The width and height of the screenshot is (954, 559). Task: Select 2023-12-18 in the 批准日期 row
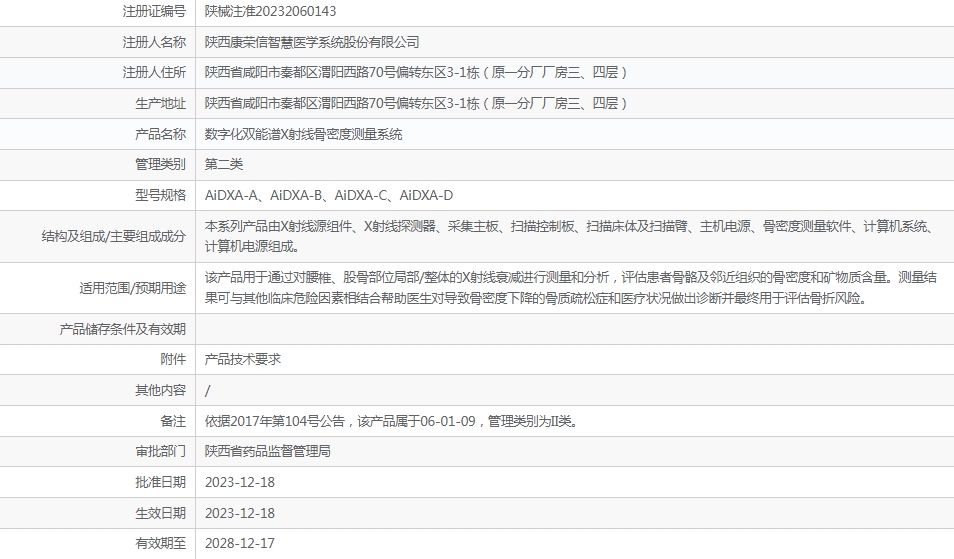pyautogui.click(x=240, y=482)
